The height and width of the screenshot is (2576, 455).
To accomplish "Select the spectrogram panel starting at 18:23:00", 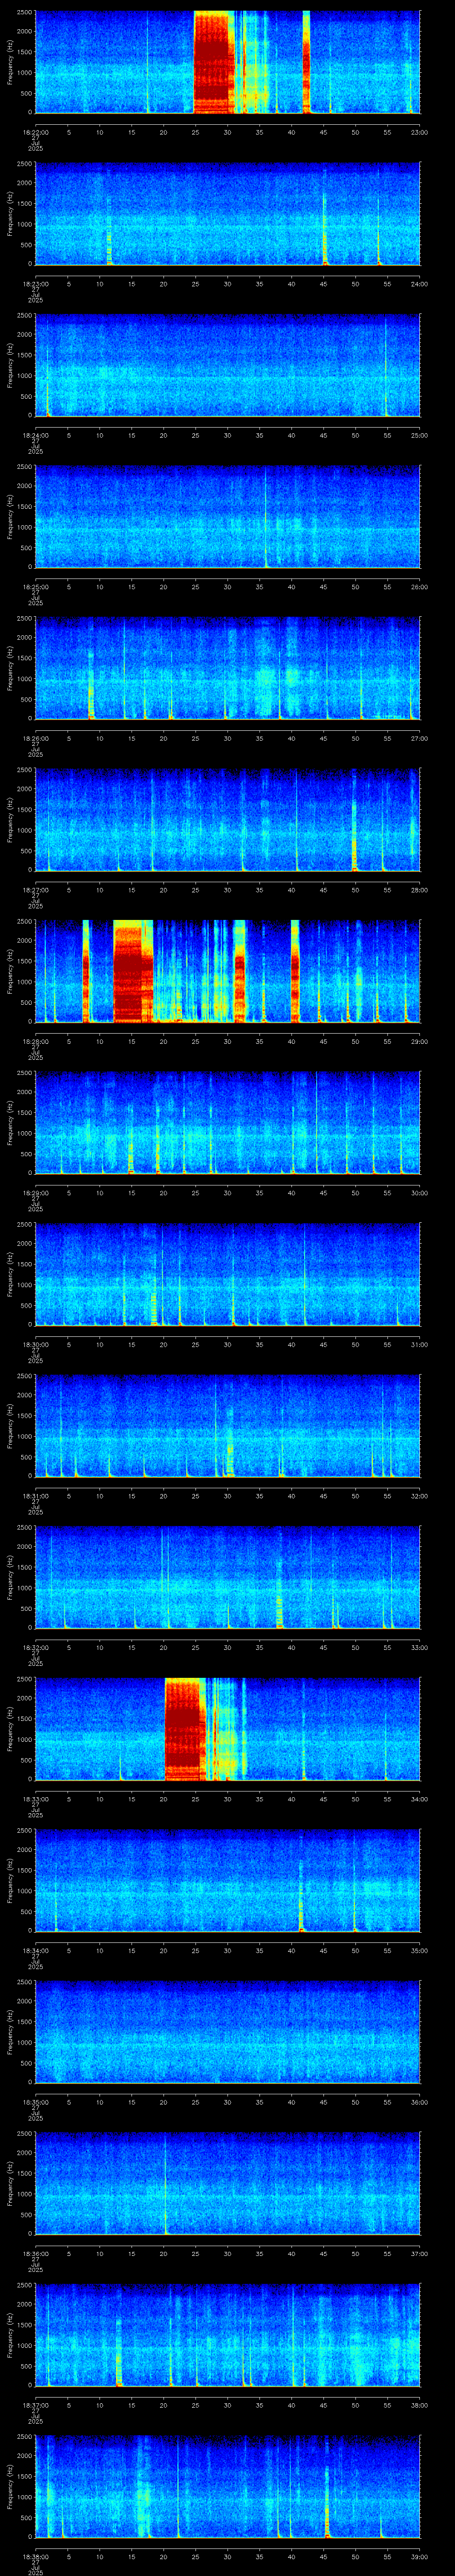I will click(228, 214).
